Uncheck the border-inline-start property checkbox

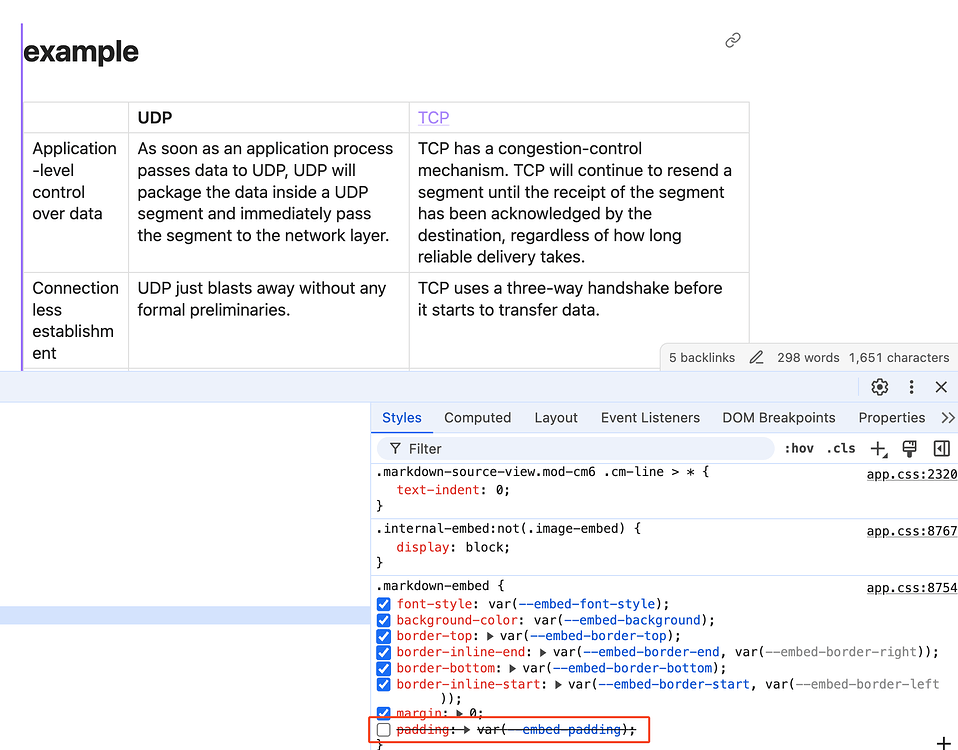click(384, 685)
